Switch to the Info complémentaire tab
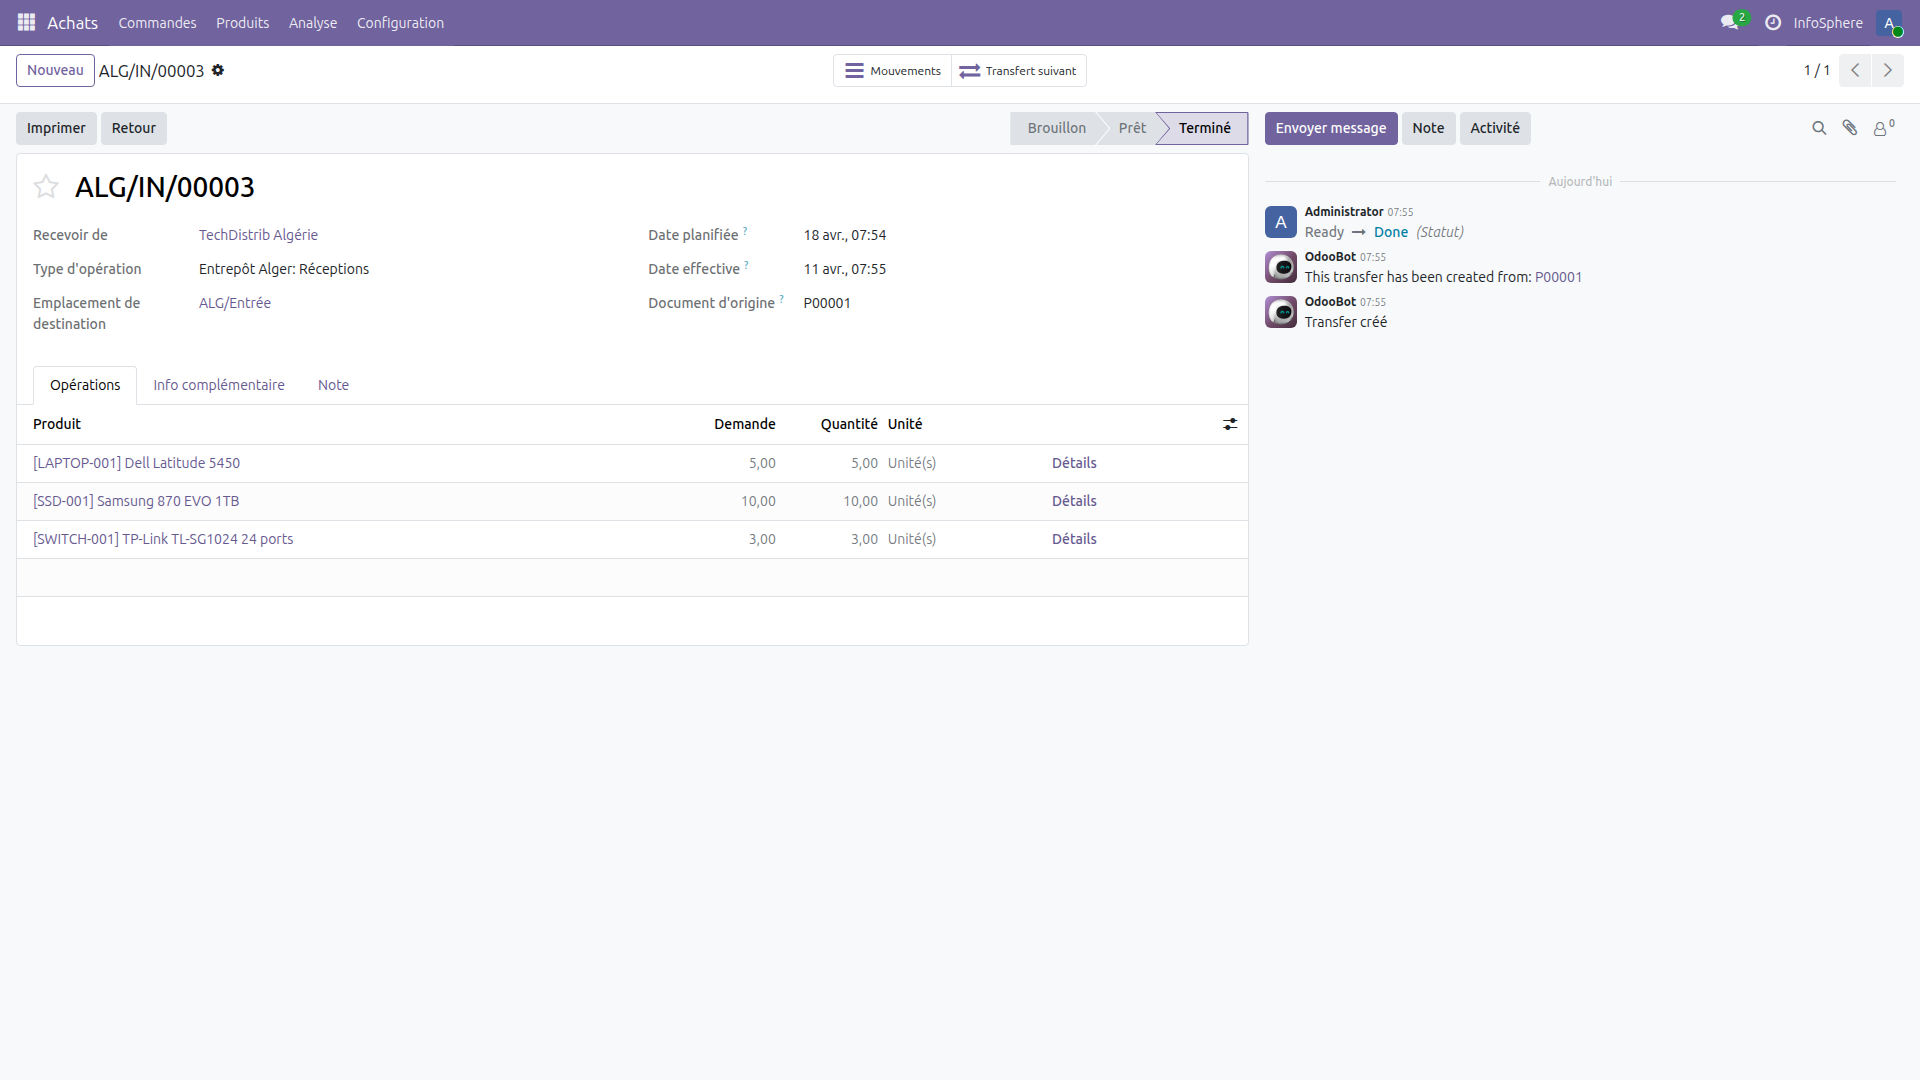Image resolution: width=1920 pixels, height=1080 pixels. (x=218, y=385)
